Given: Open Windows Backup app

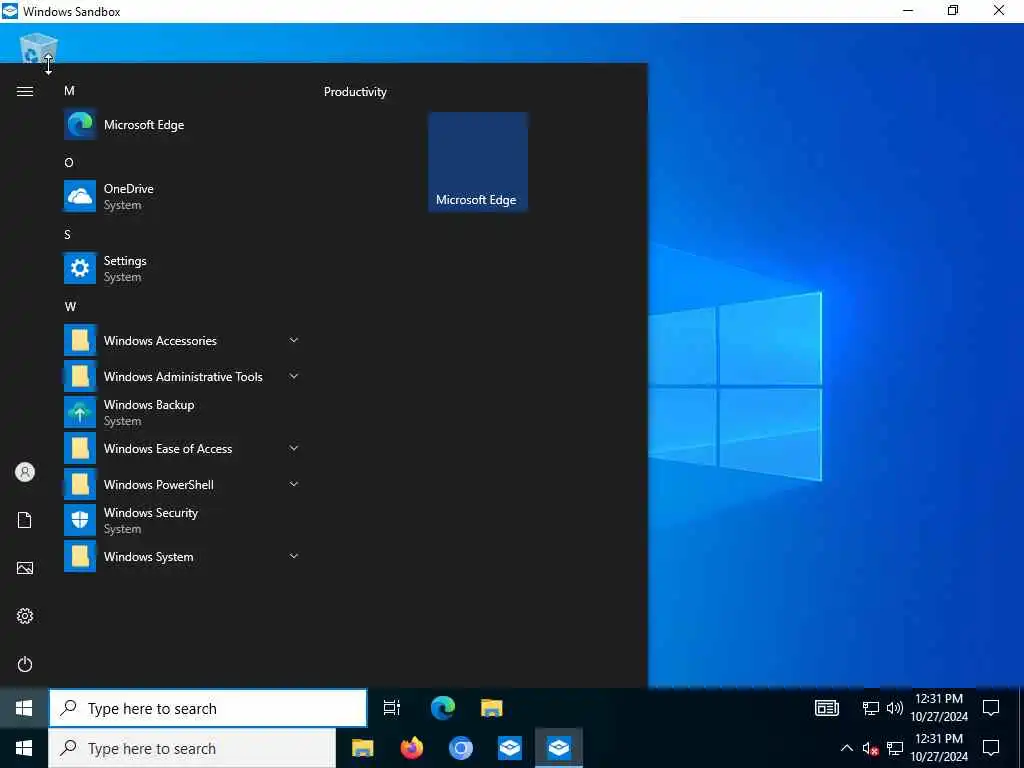Looking at the screenshot, I should [x=183, y=413].
